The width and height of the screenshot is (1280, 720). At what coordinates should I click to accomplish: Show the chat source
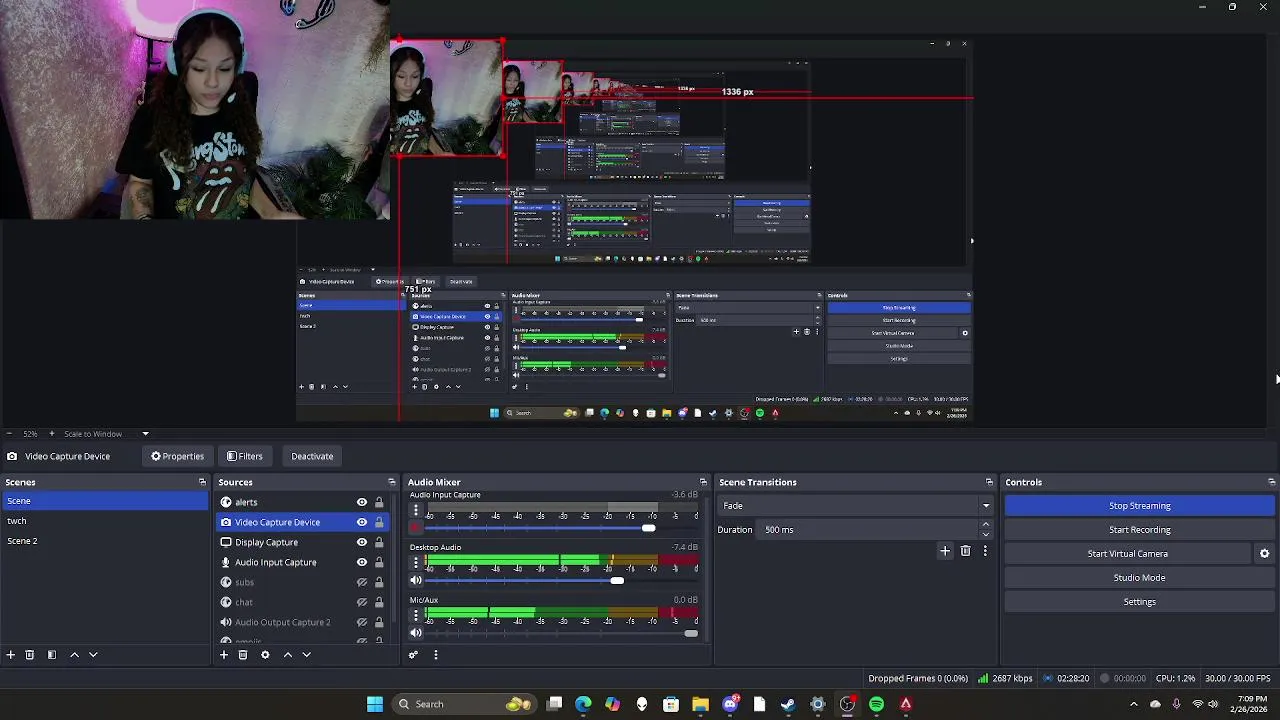point(362,602)
